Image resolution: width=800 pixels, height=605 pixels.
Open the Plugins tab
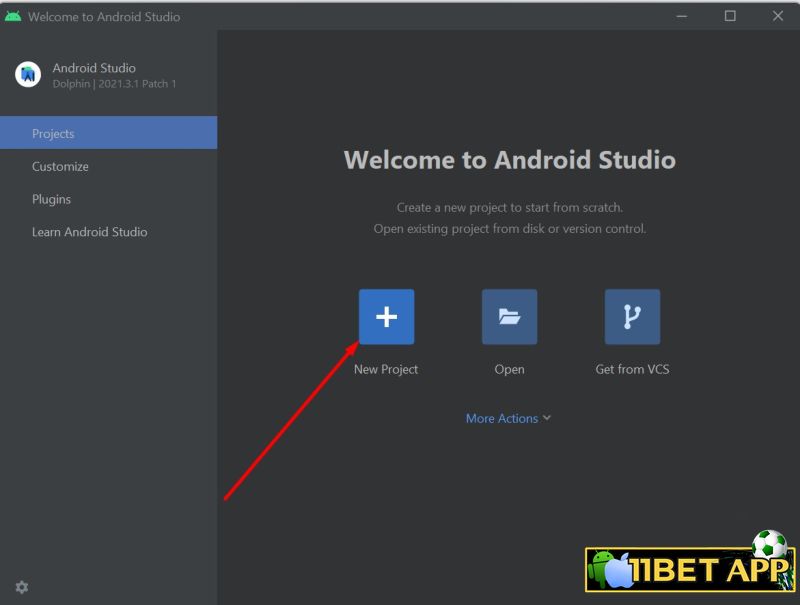(x=109, y=199)
